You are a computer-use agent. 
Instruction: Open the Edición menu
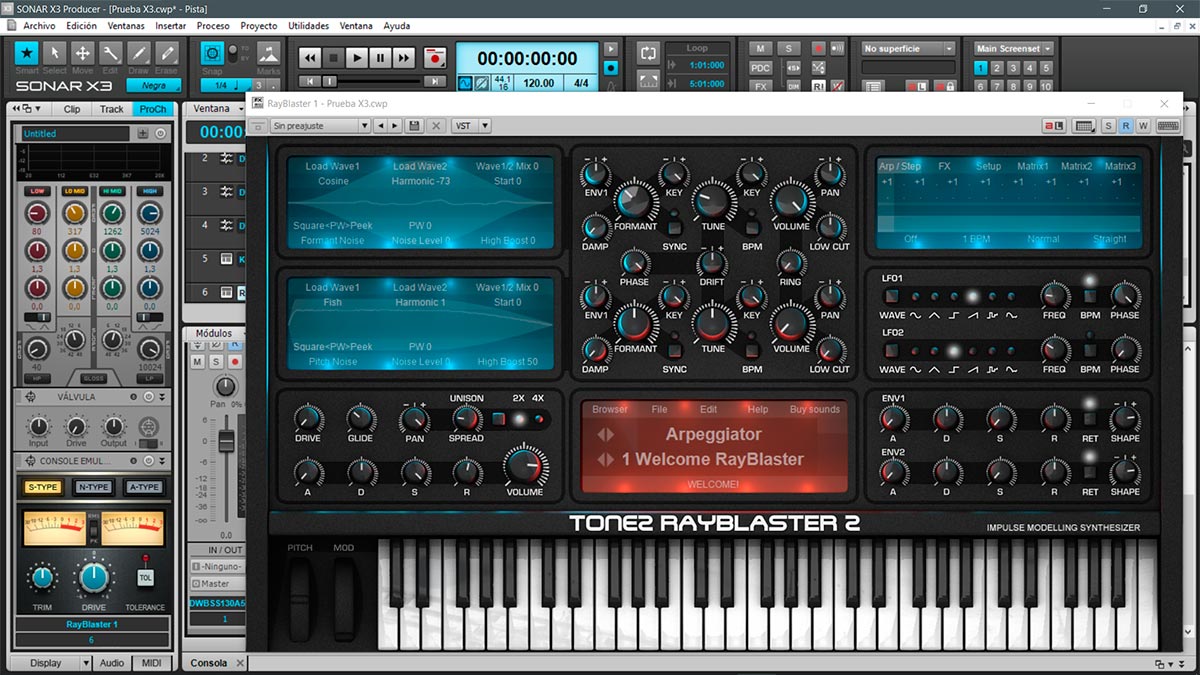(x=81, y=25)
